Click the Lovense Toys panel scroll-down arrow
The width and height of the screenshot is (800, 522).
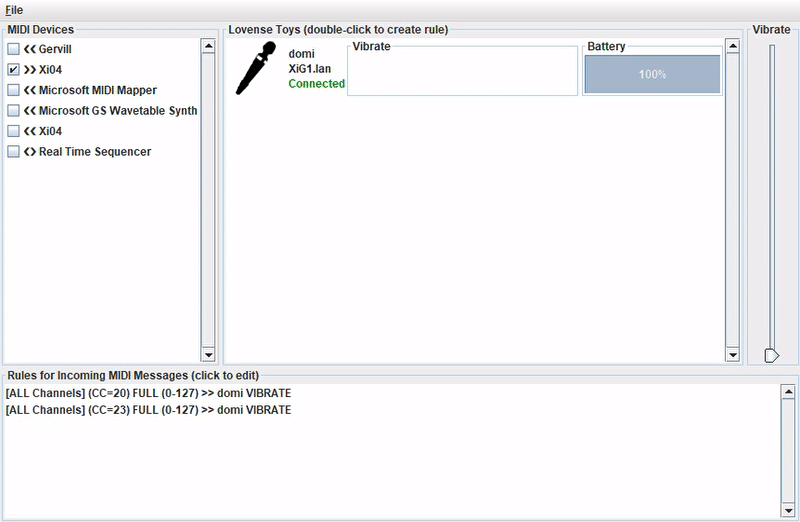coord(733,355)
